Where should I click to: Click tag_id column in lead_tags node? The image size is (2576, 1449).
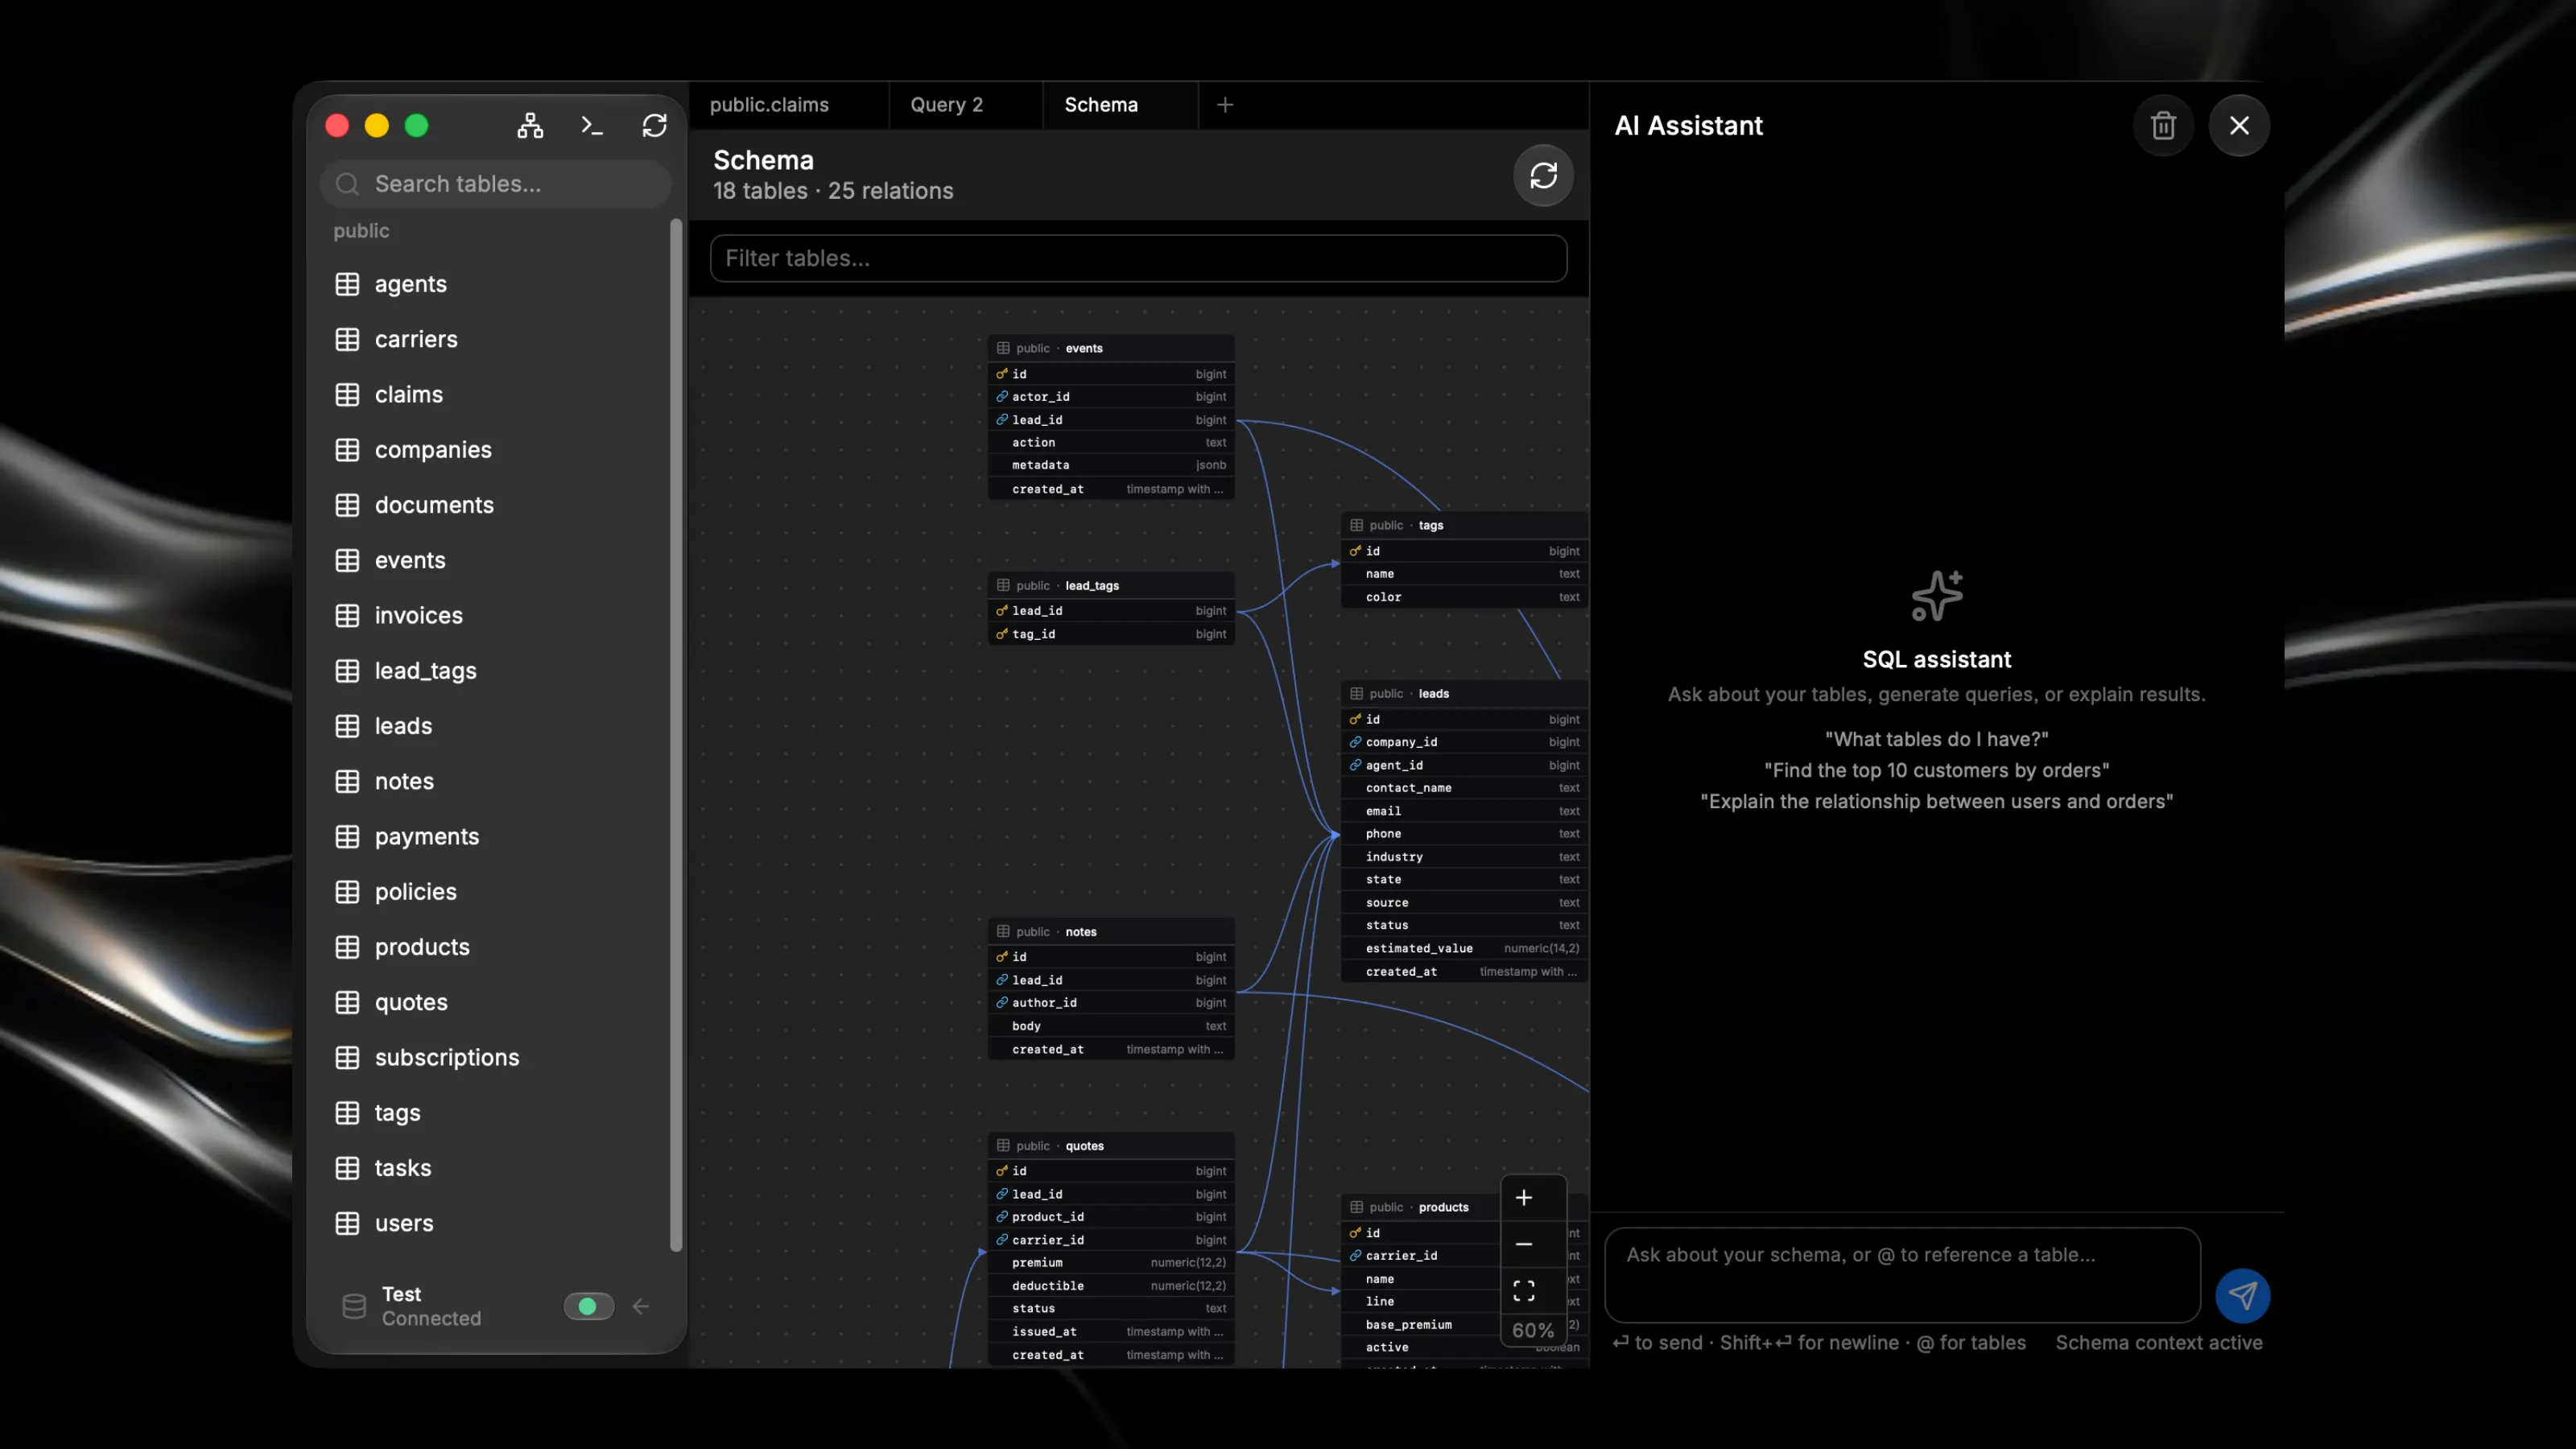tap(1111, 634)
